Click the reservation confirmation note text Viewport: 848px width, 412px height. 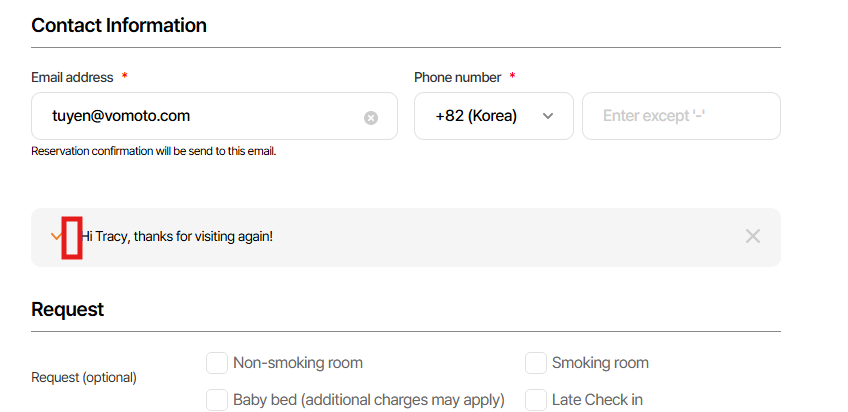[x=153, y=152]
